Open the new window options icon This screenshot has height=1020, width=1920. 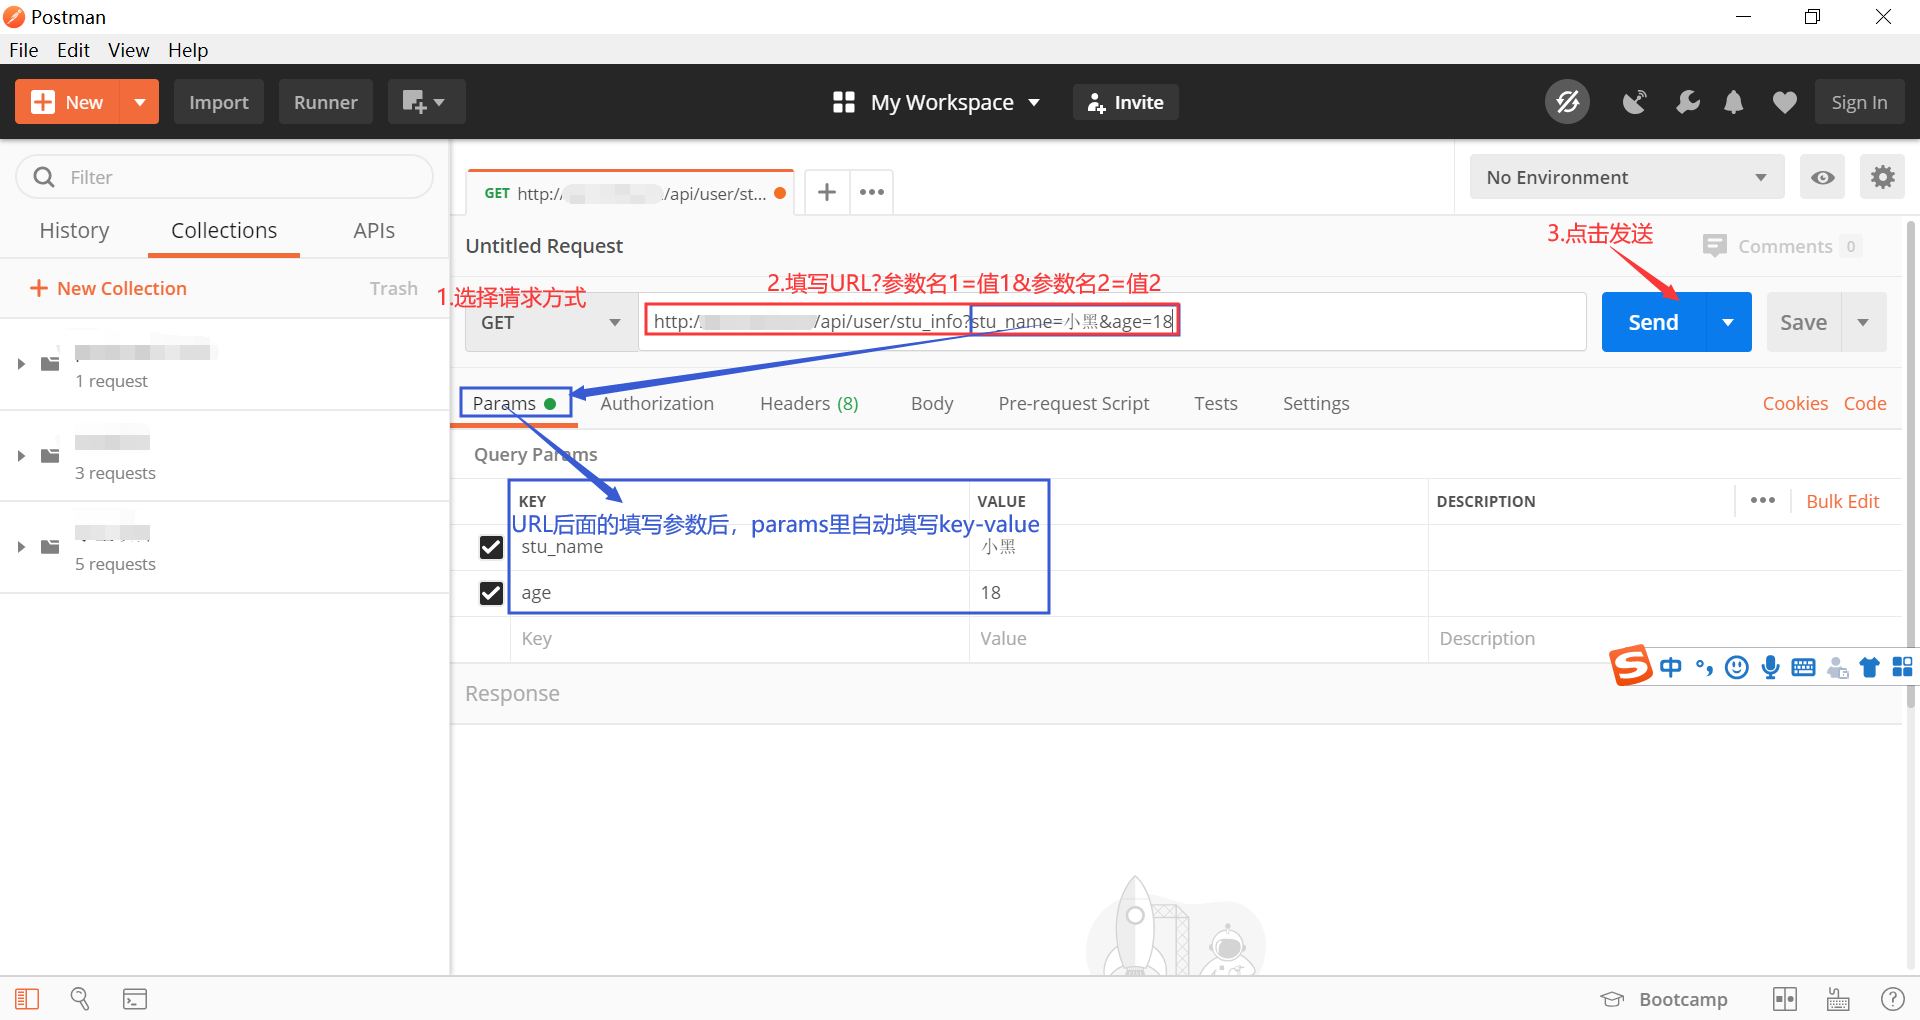[x=426, y=102]
